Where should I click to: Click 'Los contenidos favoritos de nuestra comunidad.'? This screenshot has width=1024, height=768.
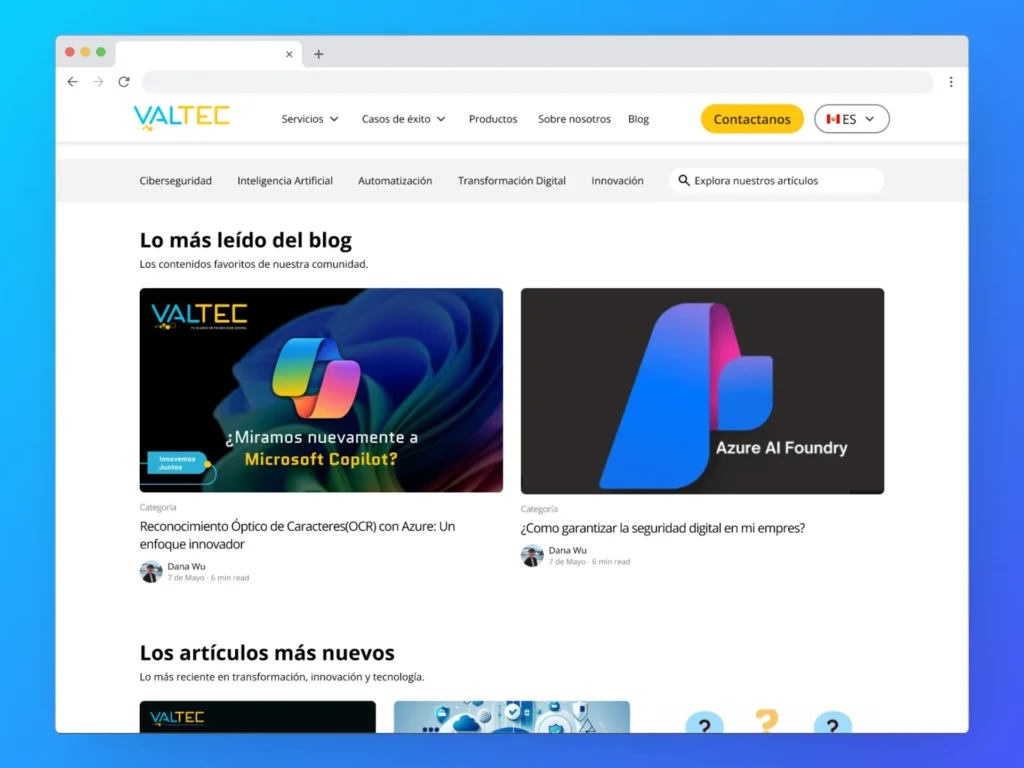(254, 264)
